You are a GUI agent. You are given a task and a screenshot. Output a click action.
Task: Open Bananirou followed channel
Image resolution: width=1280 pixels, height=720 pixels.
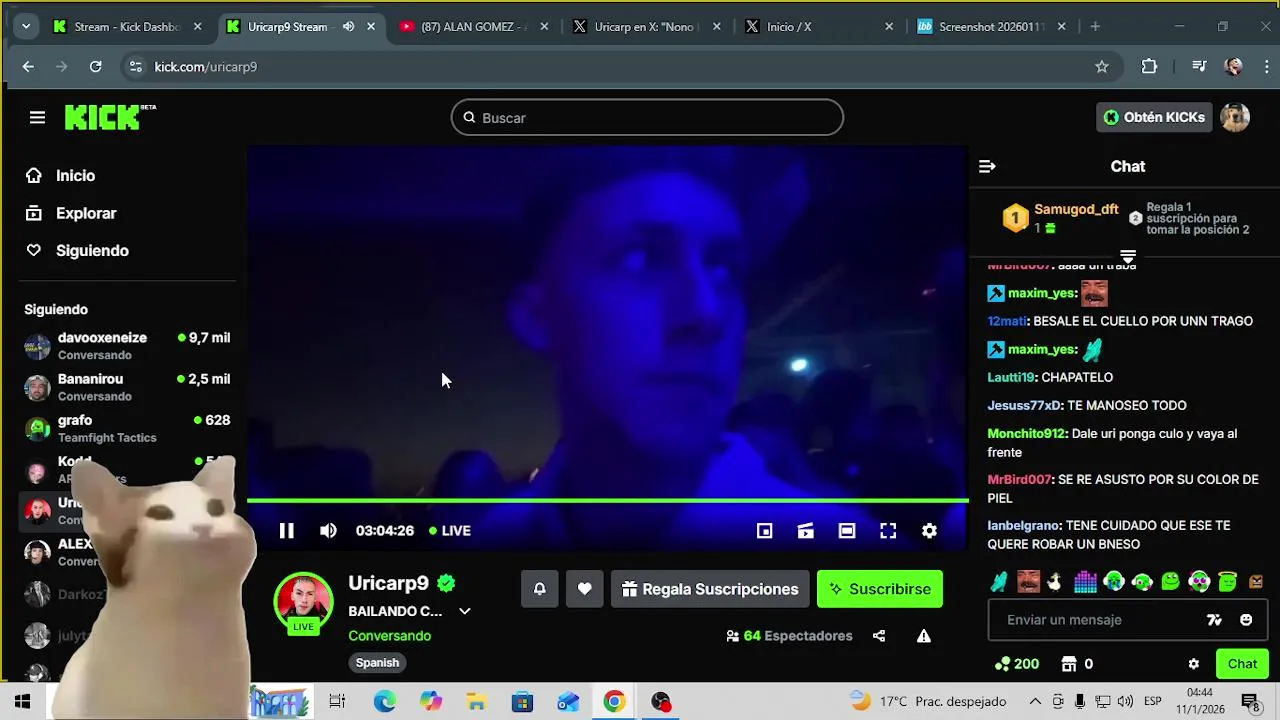pos(128,387)
